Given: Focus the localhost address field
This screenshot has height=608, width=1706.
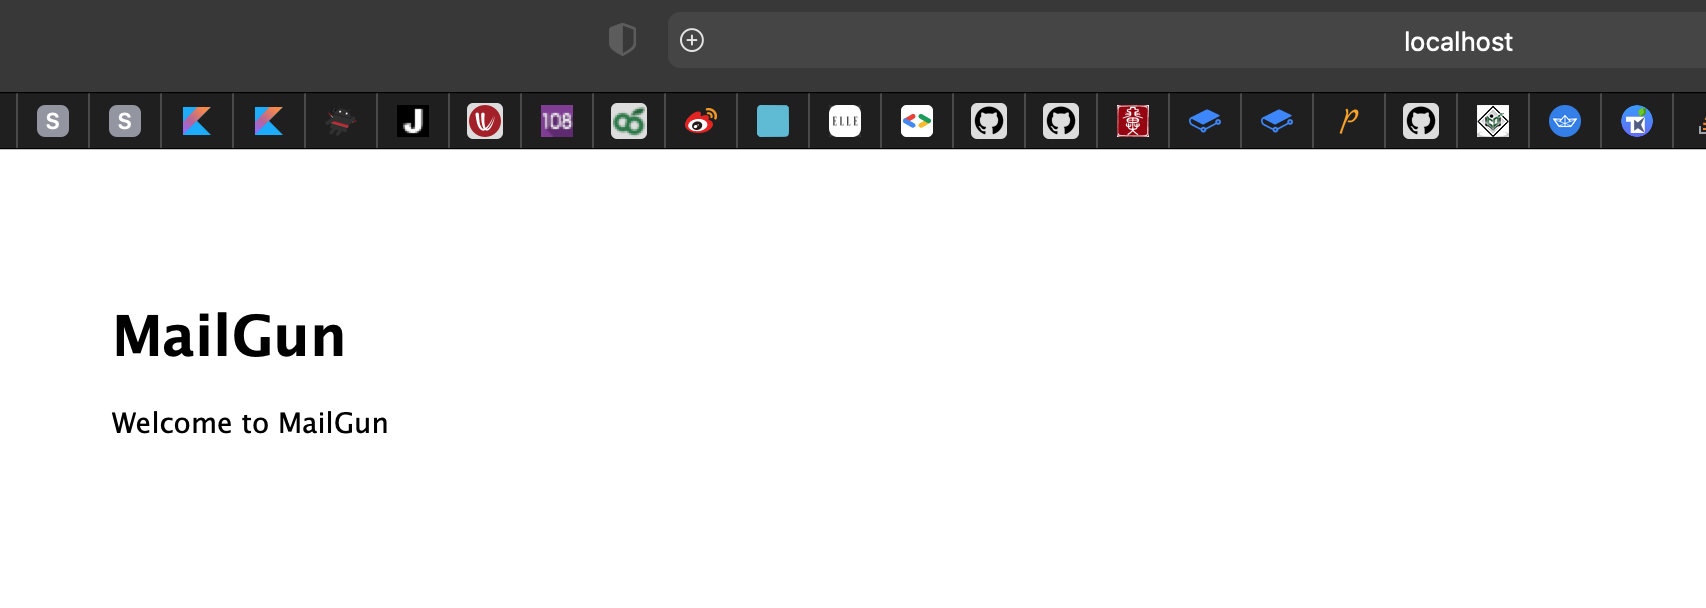Looking at the screenshot, I should (1187, 40).
